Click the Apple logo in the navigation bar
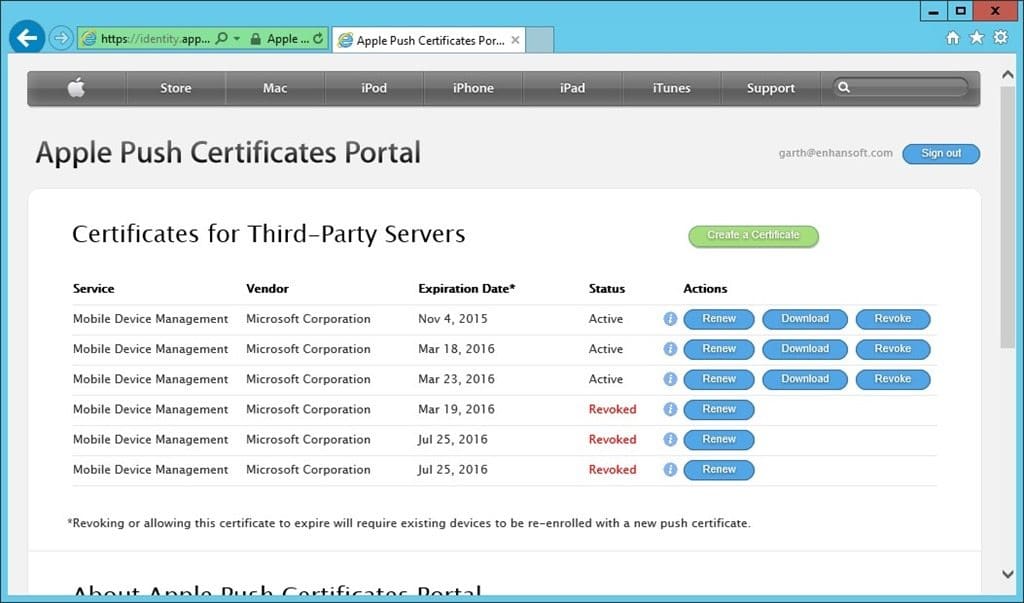1024x603 pixels. click(x=76, y=88)
